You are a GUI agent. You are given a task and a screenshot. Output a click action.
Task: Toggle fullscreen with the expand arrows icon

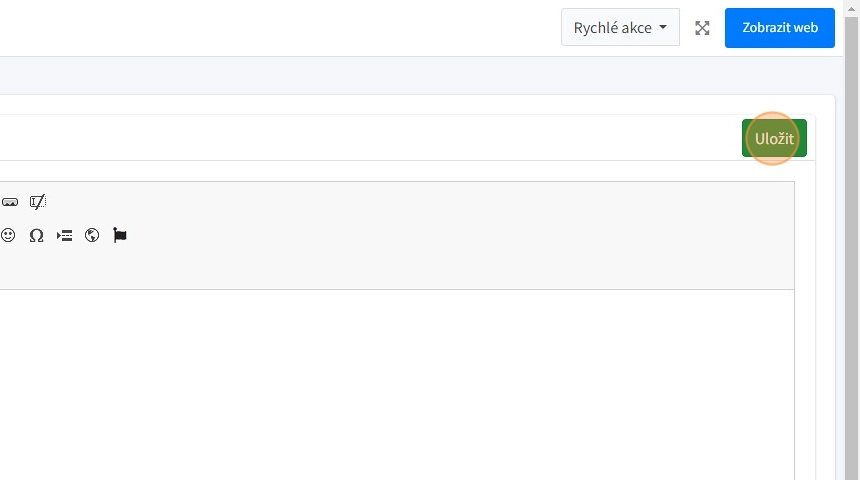702,28
